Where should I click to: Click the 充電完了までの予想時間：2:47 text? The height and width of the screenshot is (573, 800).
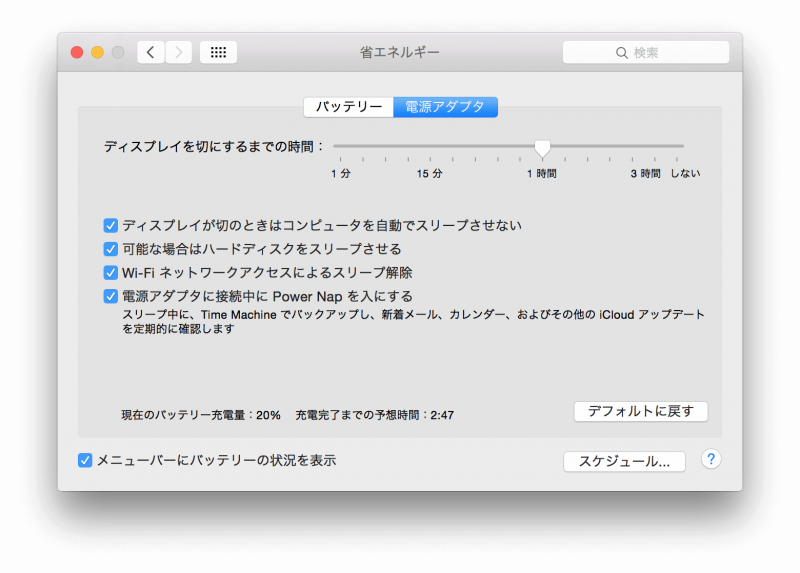[375, 415]
